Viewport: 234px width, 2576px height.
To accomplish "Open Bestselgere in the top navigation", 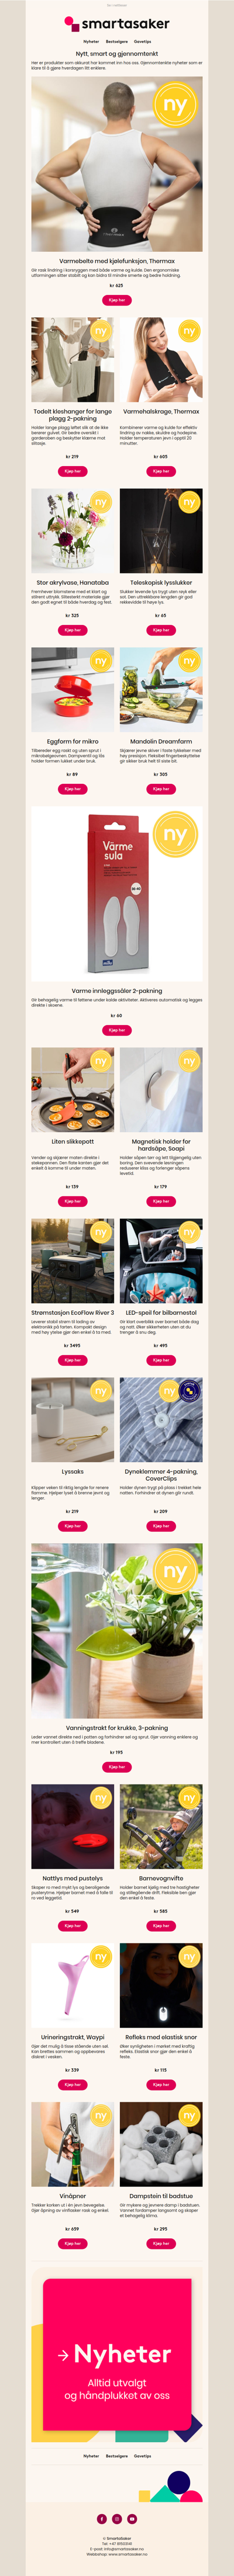I will click(x=117, y=42).
